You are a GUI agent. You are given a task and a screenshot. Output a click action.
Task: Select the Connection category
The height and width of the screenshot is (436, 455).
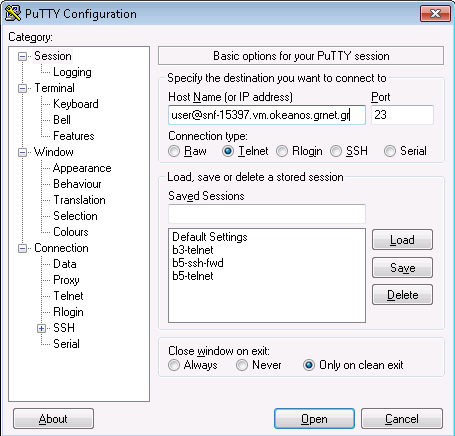click(61, 248)
